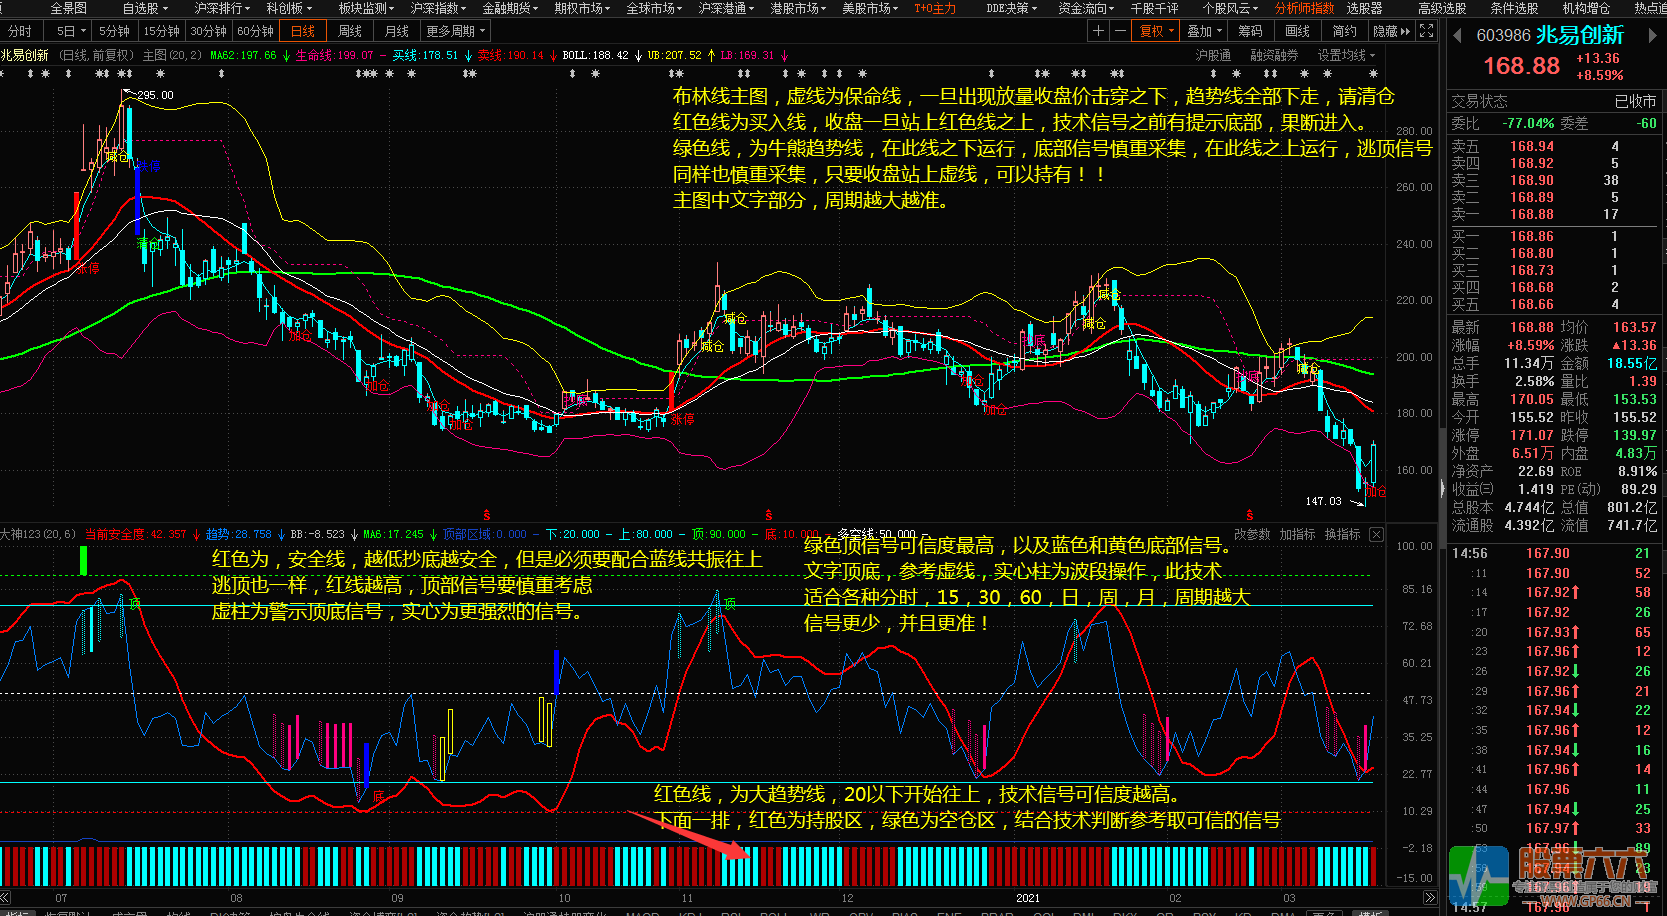1667x916 pixels.
Task: Close the indicator sub-panel with X icon
Action: pos(1377,535)
